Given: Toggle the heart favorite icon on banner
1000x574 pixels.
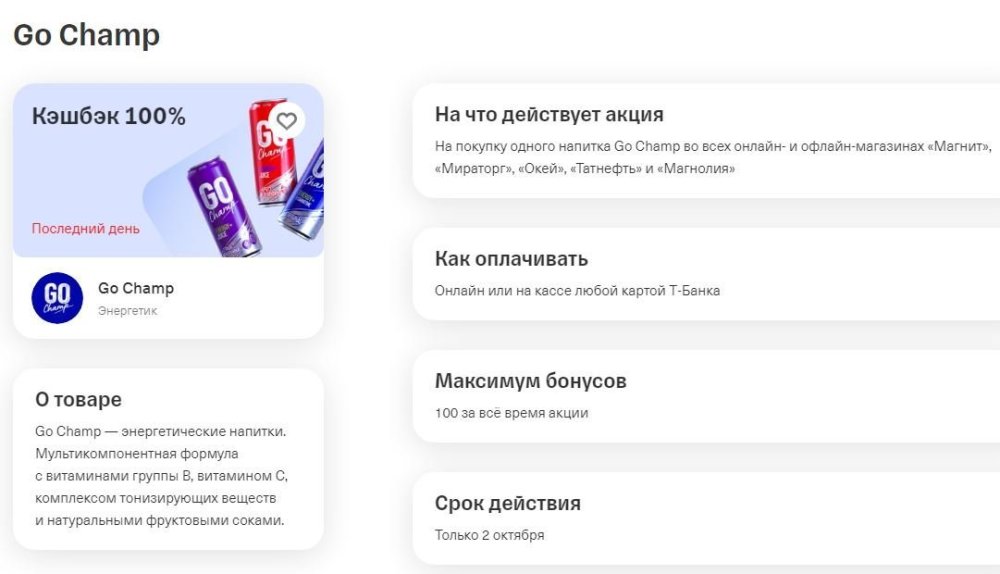Looking at the screenshot, I should point(286,121).
